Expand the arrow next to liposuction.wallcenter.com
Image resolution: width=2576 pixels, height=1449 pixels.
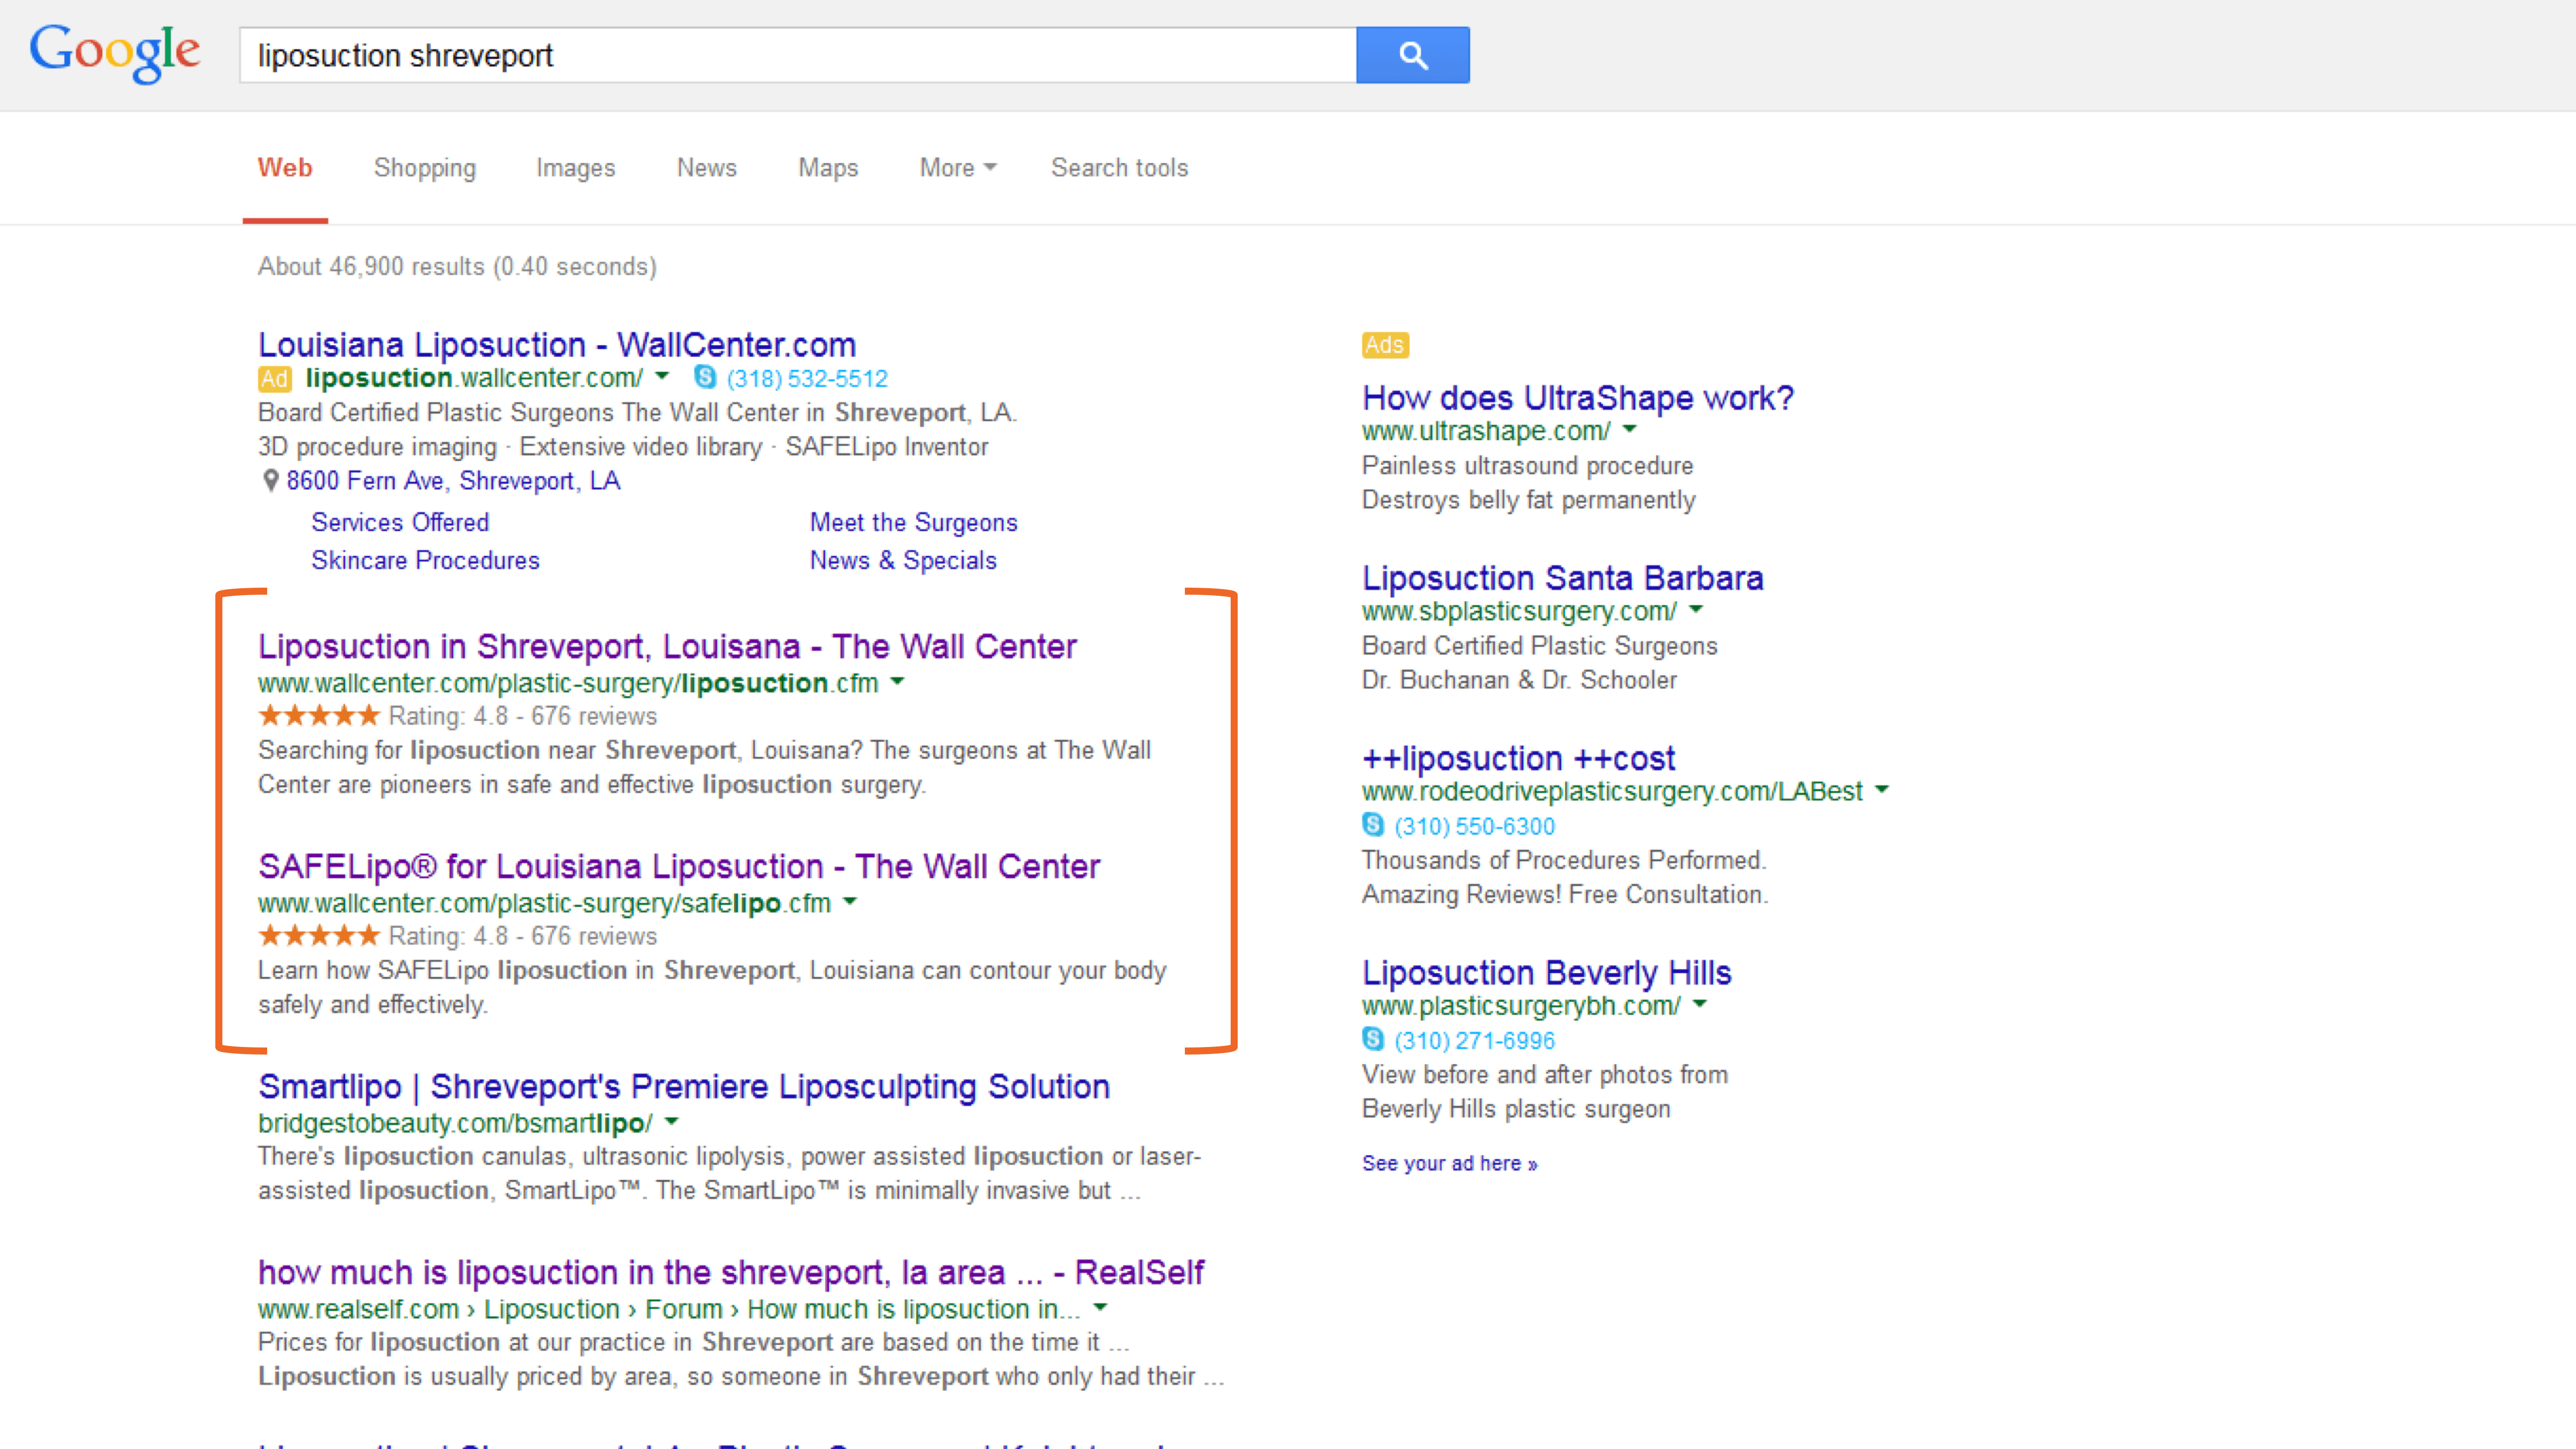pos(662,377)
